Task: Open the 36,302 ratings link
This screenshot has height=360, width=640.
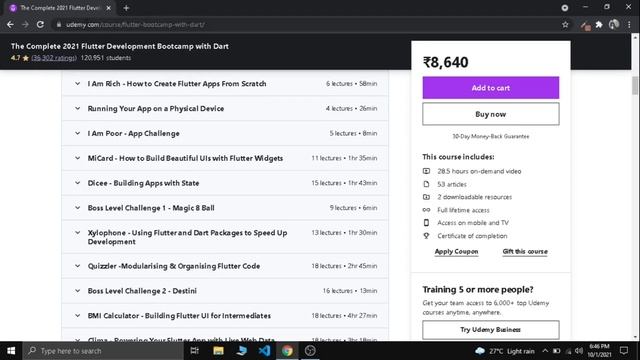Action: point(54,58)
